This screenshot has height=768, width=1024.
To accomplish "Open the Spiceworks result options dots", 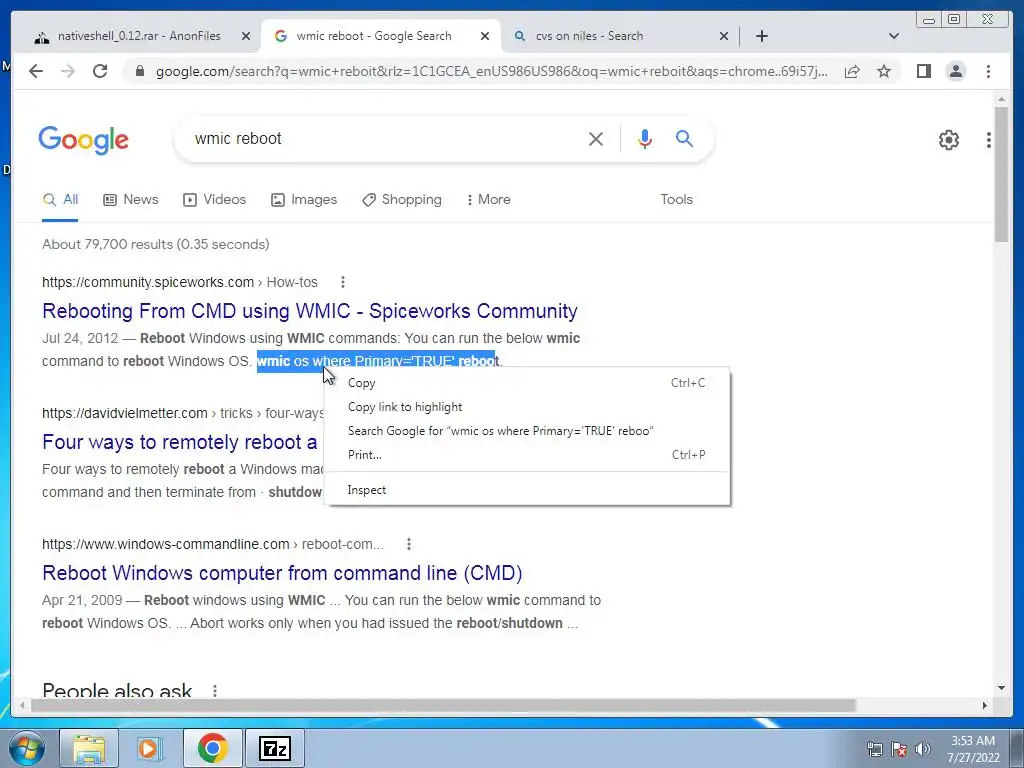I will coord(342,282).
